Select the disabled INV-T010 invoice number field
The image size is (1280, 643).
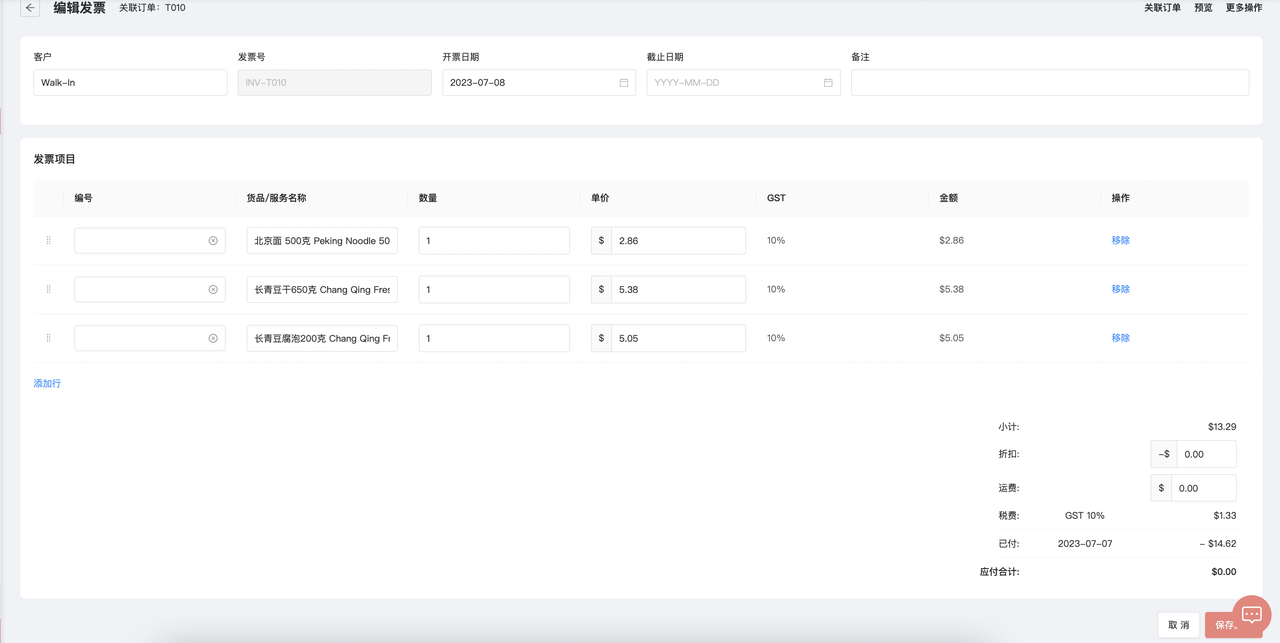pyautogui.click(x=334, y=83)
